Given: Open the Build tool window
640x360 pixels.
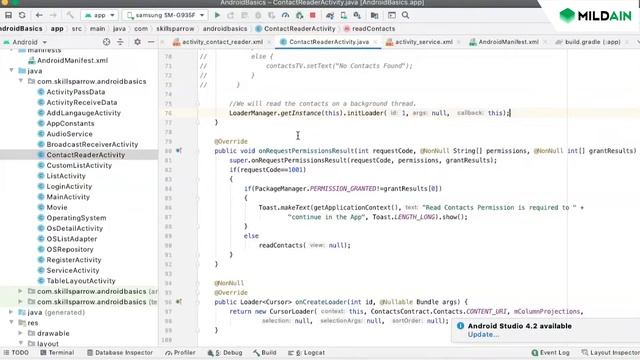Looking at the screenshot, I should point(264,352).
